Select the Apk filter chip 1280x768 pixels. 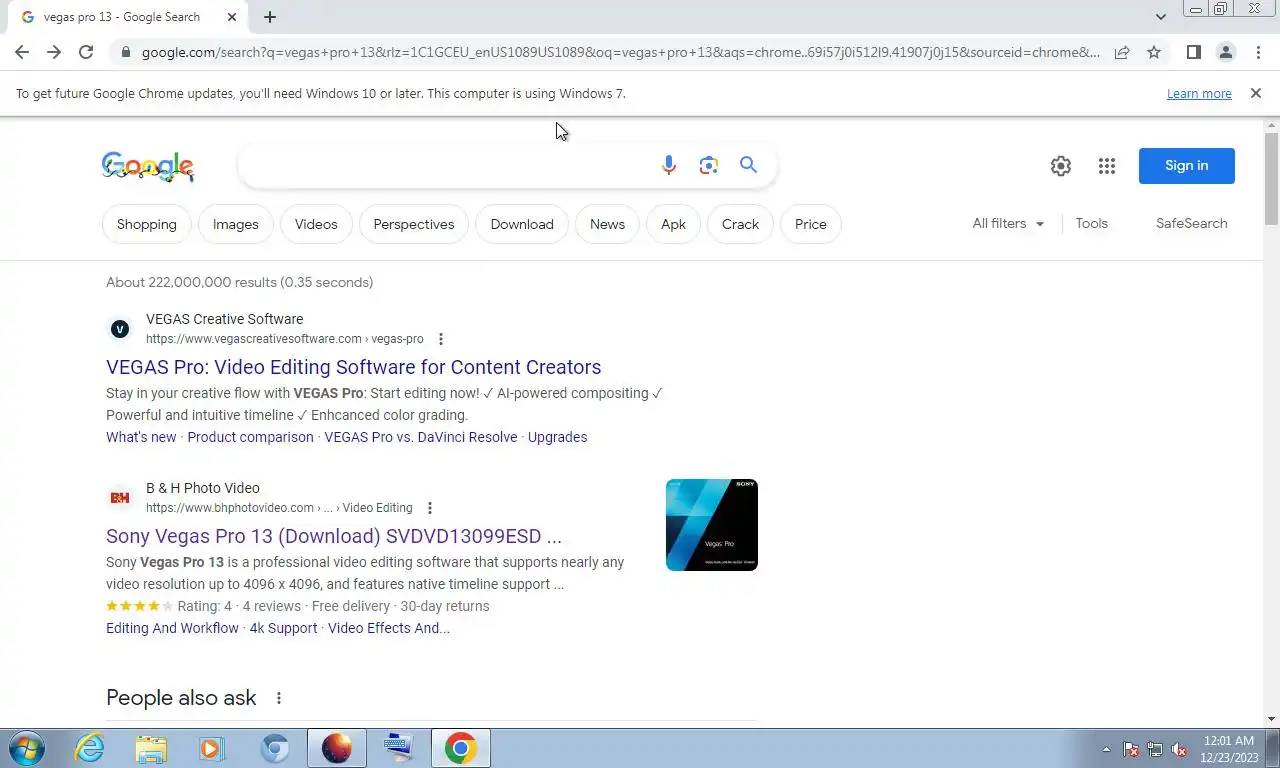click(x=673, y=224)
